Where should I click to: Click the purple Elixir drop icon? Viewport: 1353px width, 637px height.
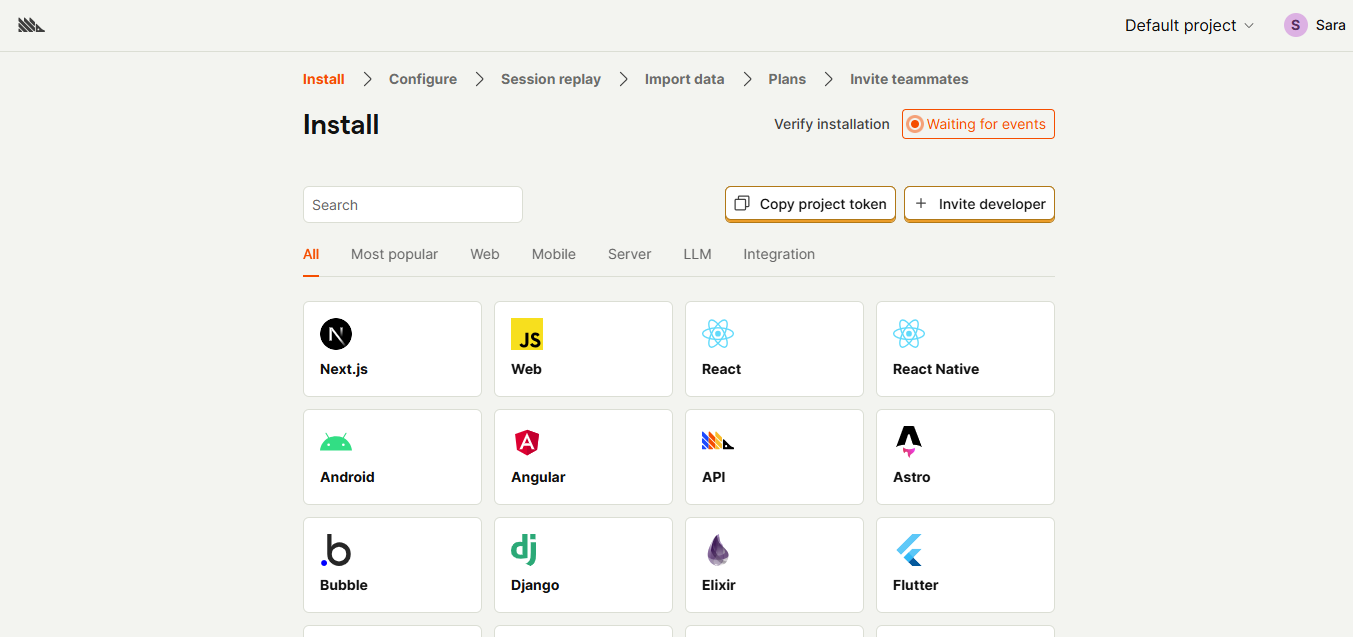tap(717, 550)
